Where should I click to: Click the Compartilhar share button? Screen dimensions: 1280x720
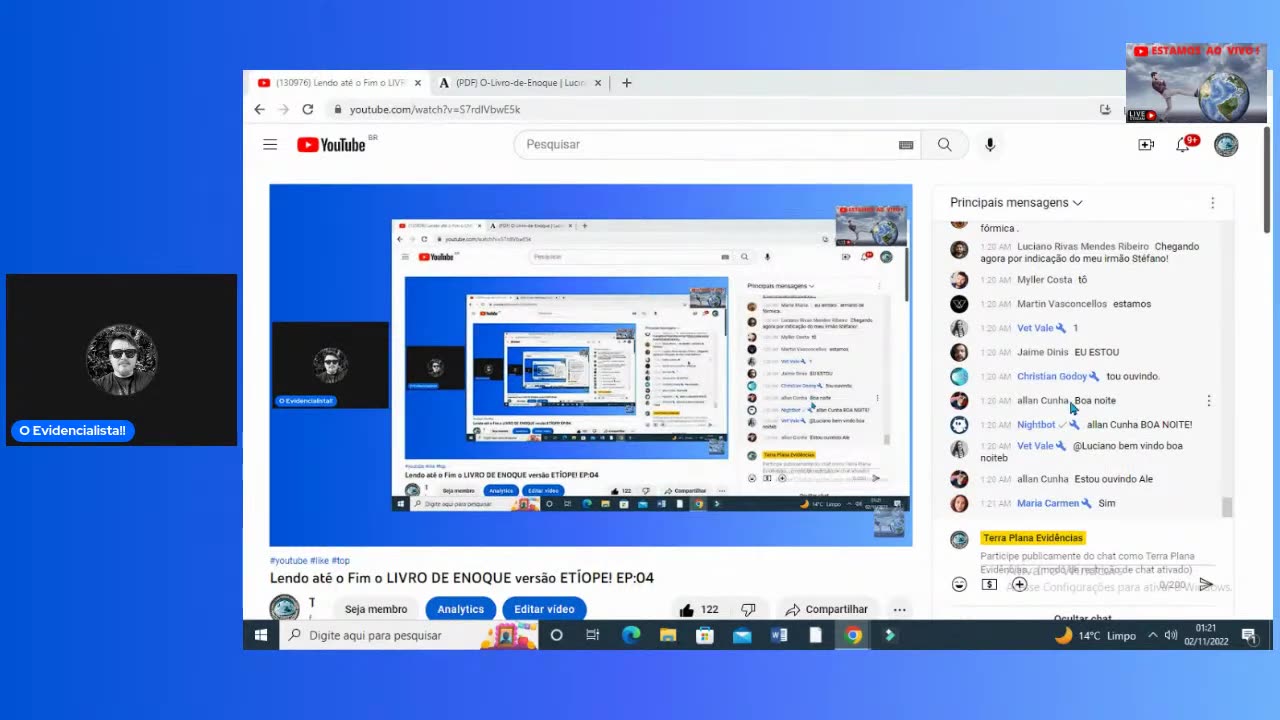(x=826, y=609)
